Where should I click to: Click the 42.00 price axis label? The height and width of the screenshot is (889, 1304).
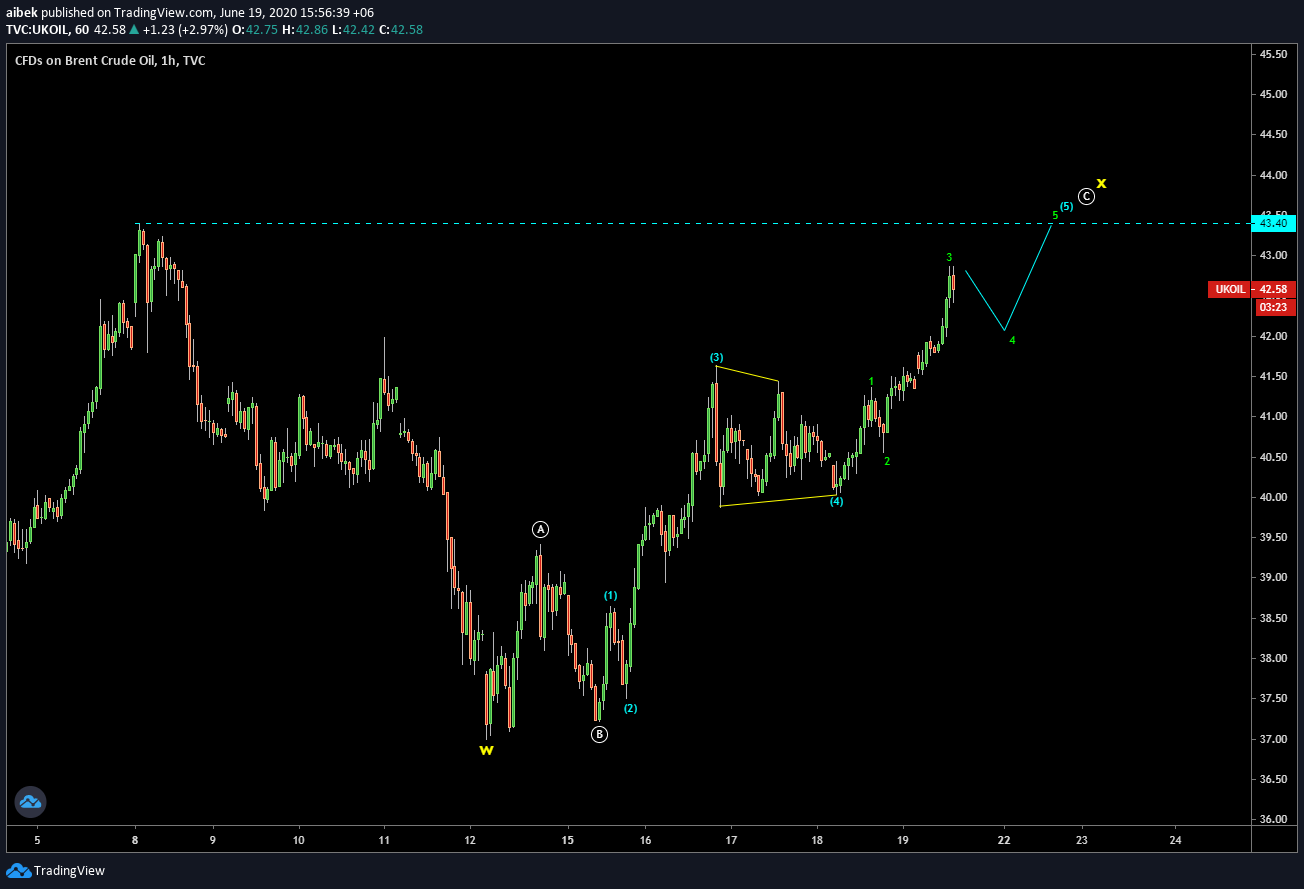1273,336
